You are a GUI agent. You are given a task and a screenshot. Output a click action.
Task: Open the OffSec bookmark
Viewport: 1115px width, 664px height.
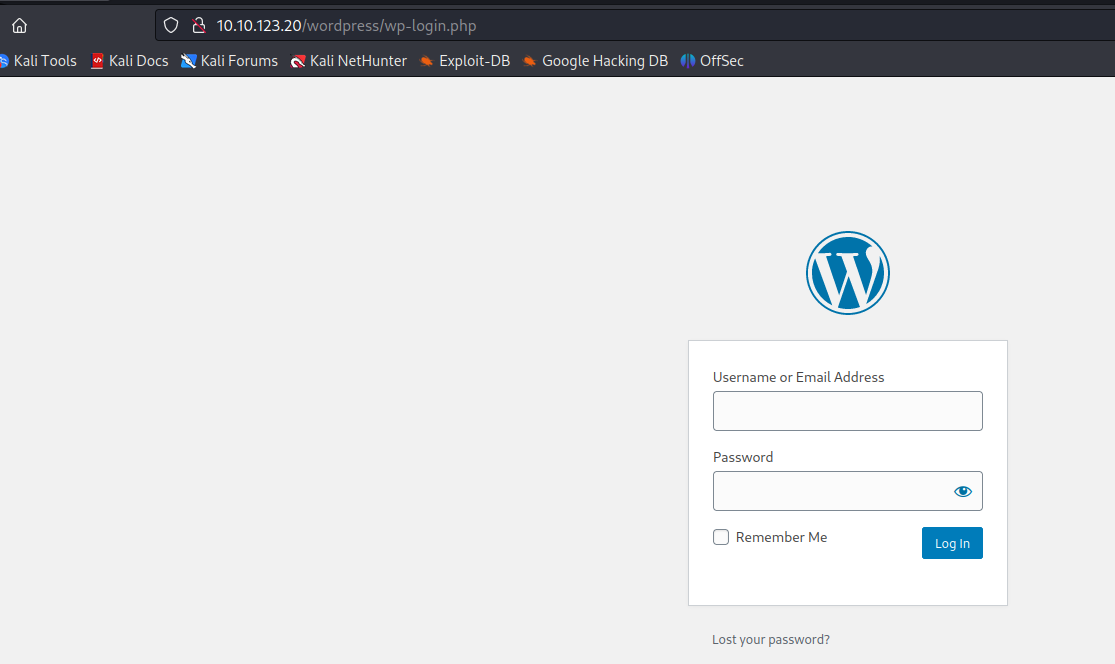(x=713, y=61)
